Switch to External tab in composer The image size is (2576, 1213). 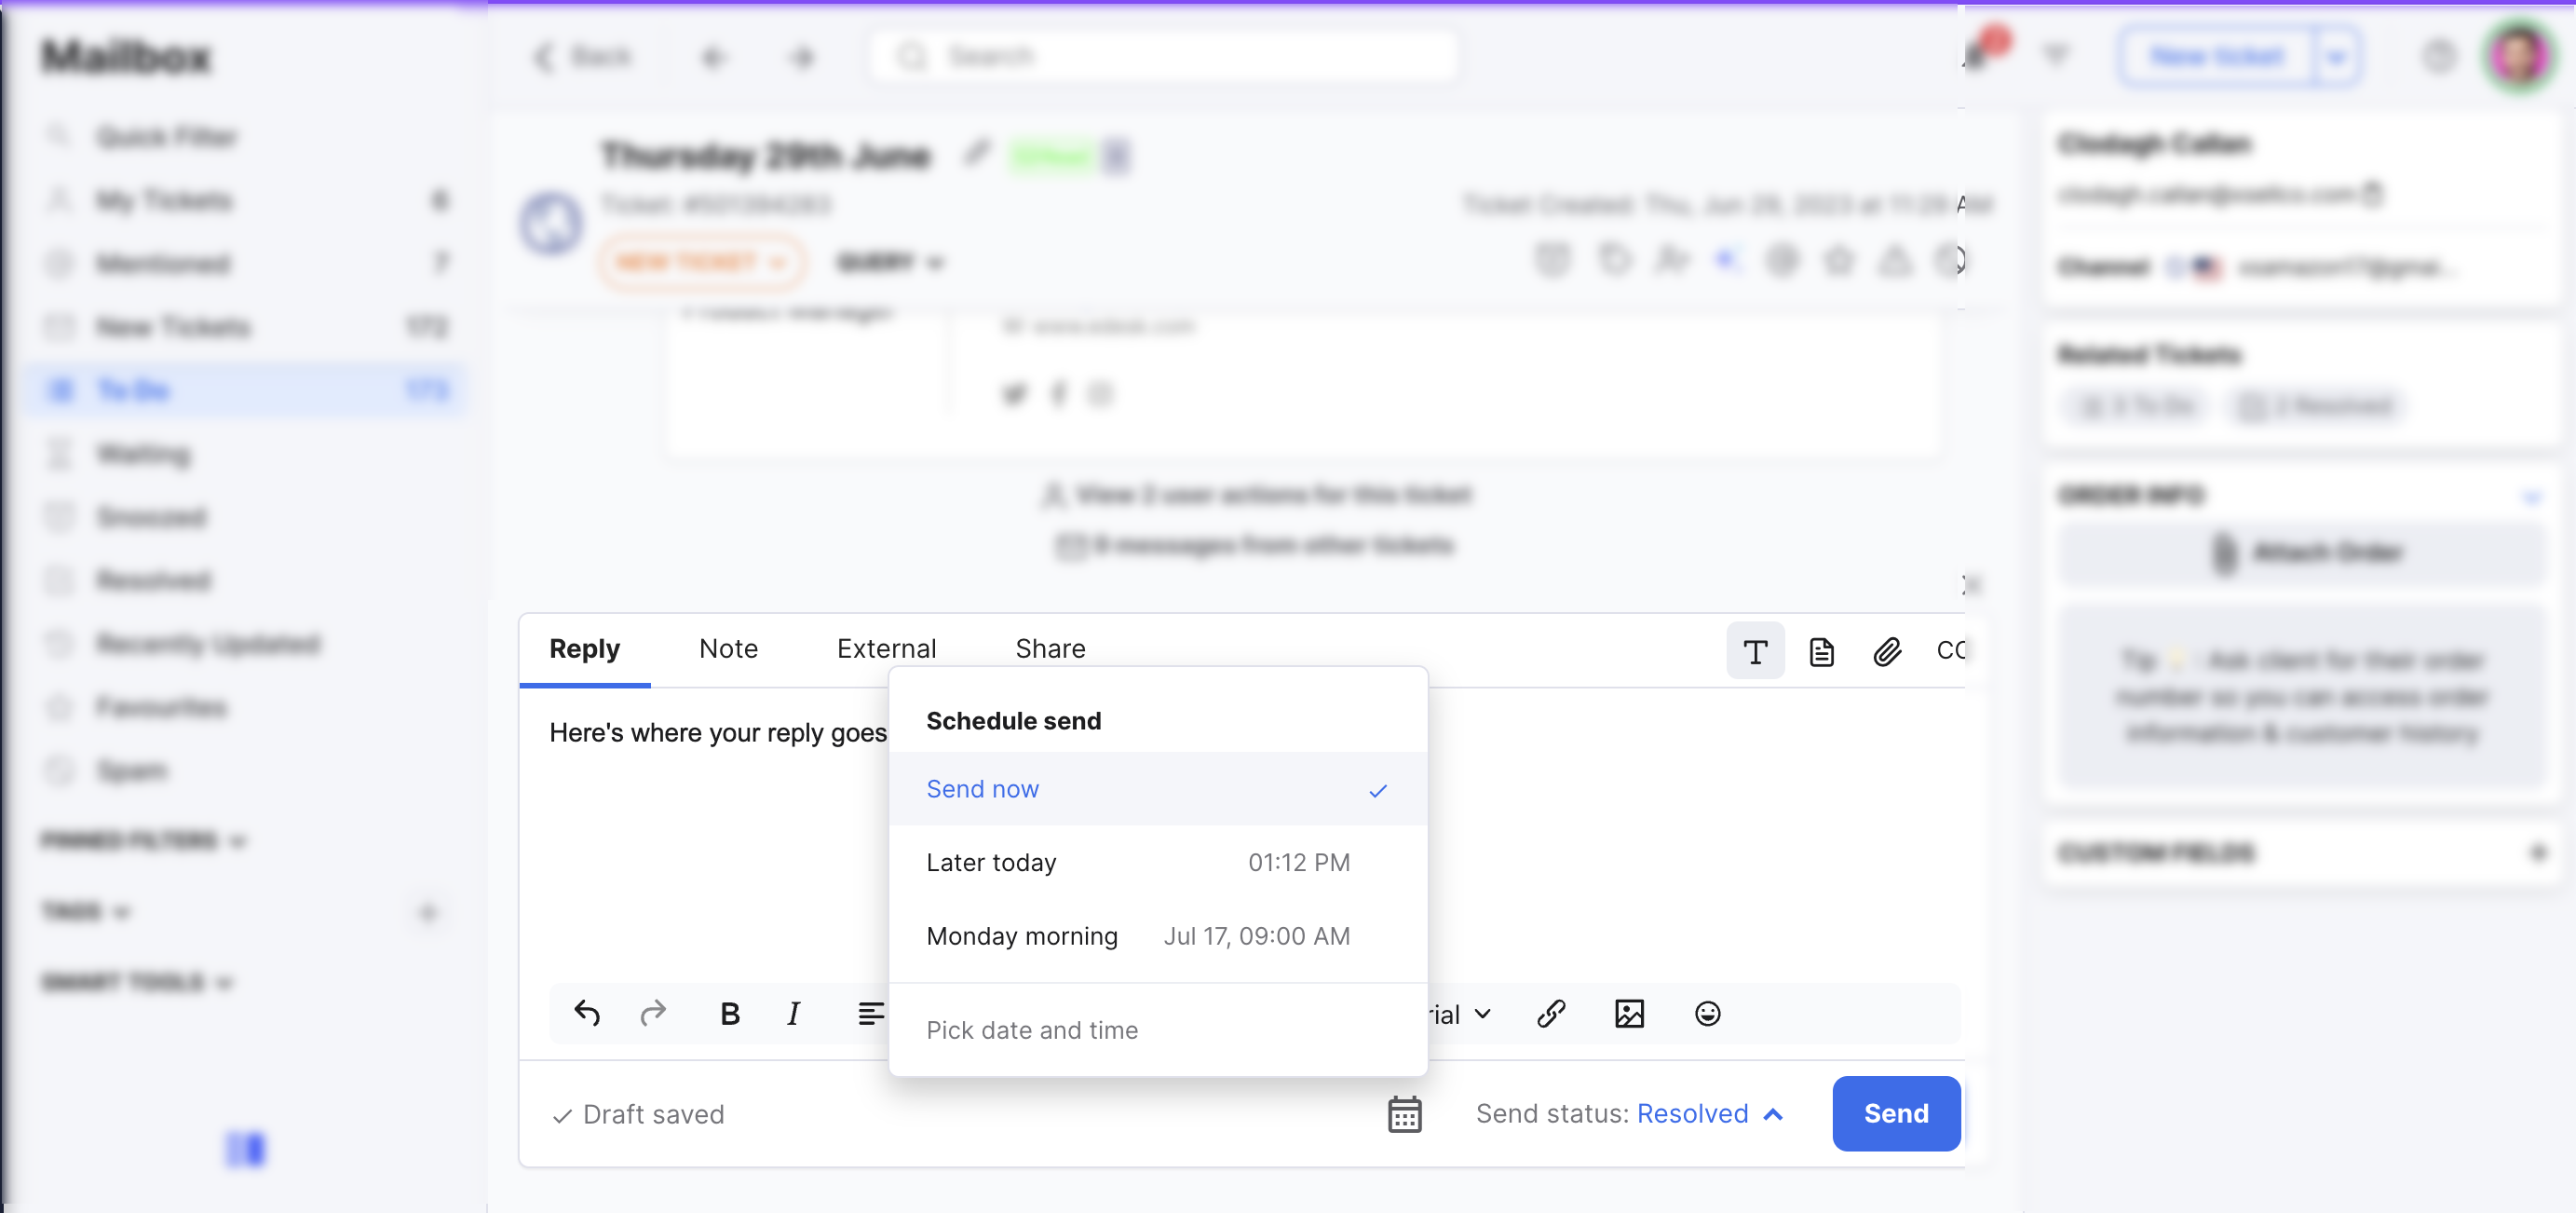pyautogui.click(x=886, y=647)
